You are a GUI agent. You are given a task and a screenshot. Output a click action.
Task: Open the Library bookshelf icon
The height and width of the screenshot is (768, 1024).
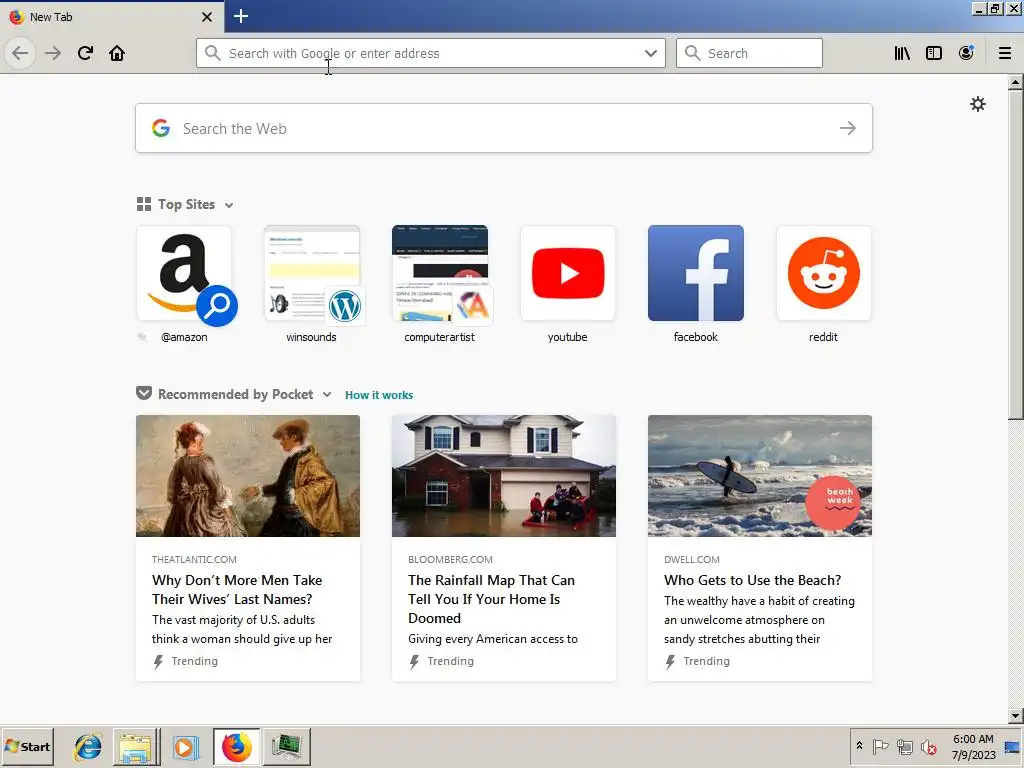(x=902, y=53)
